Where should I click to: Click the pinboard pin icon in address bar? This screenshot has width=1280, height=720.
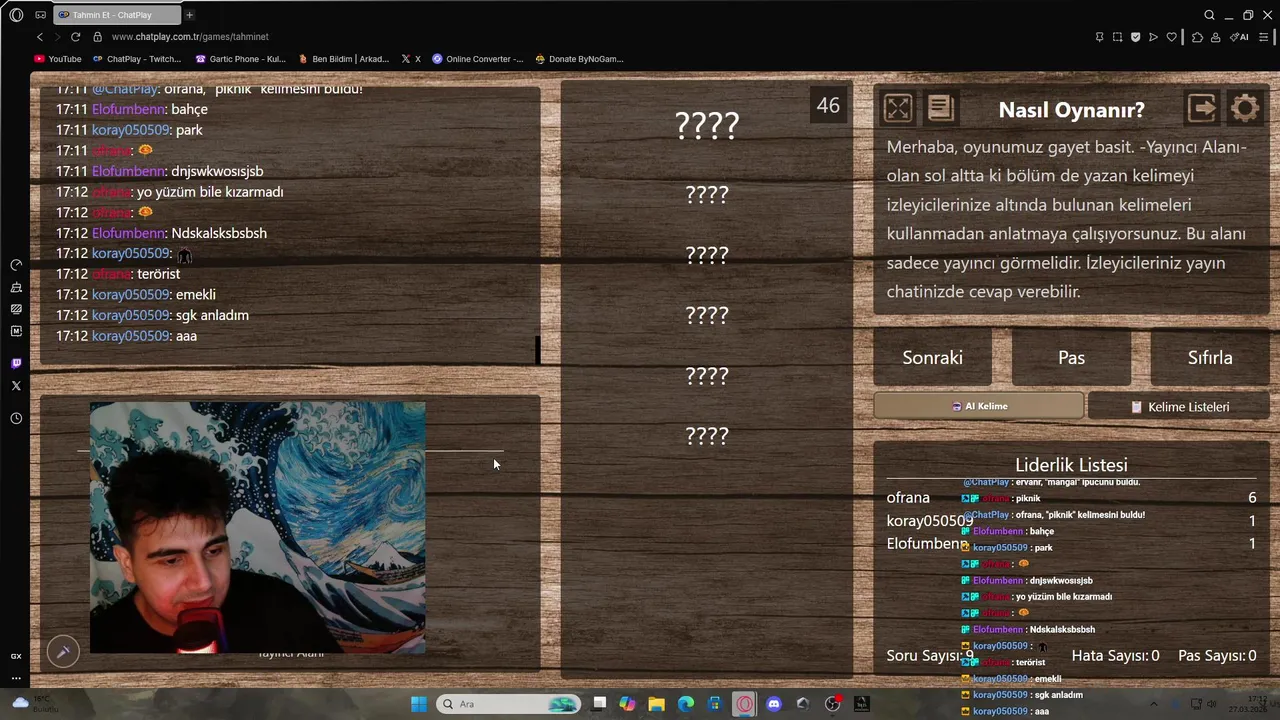tap(1099, 37)
